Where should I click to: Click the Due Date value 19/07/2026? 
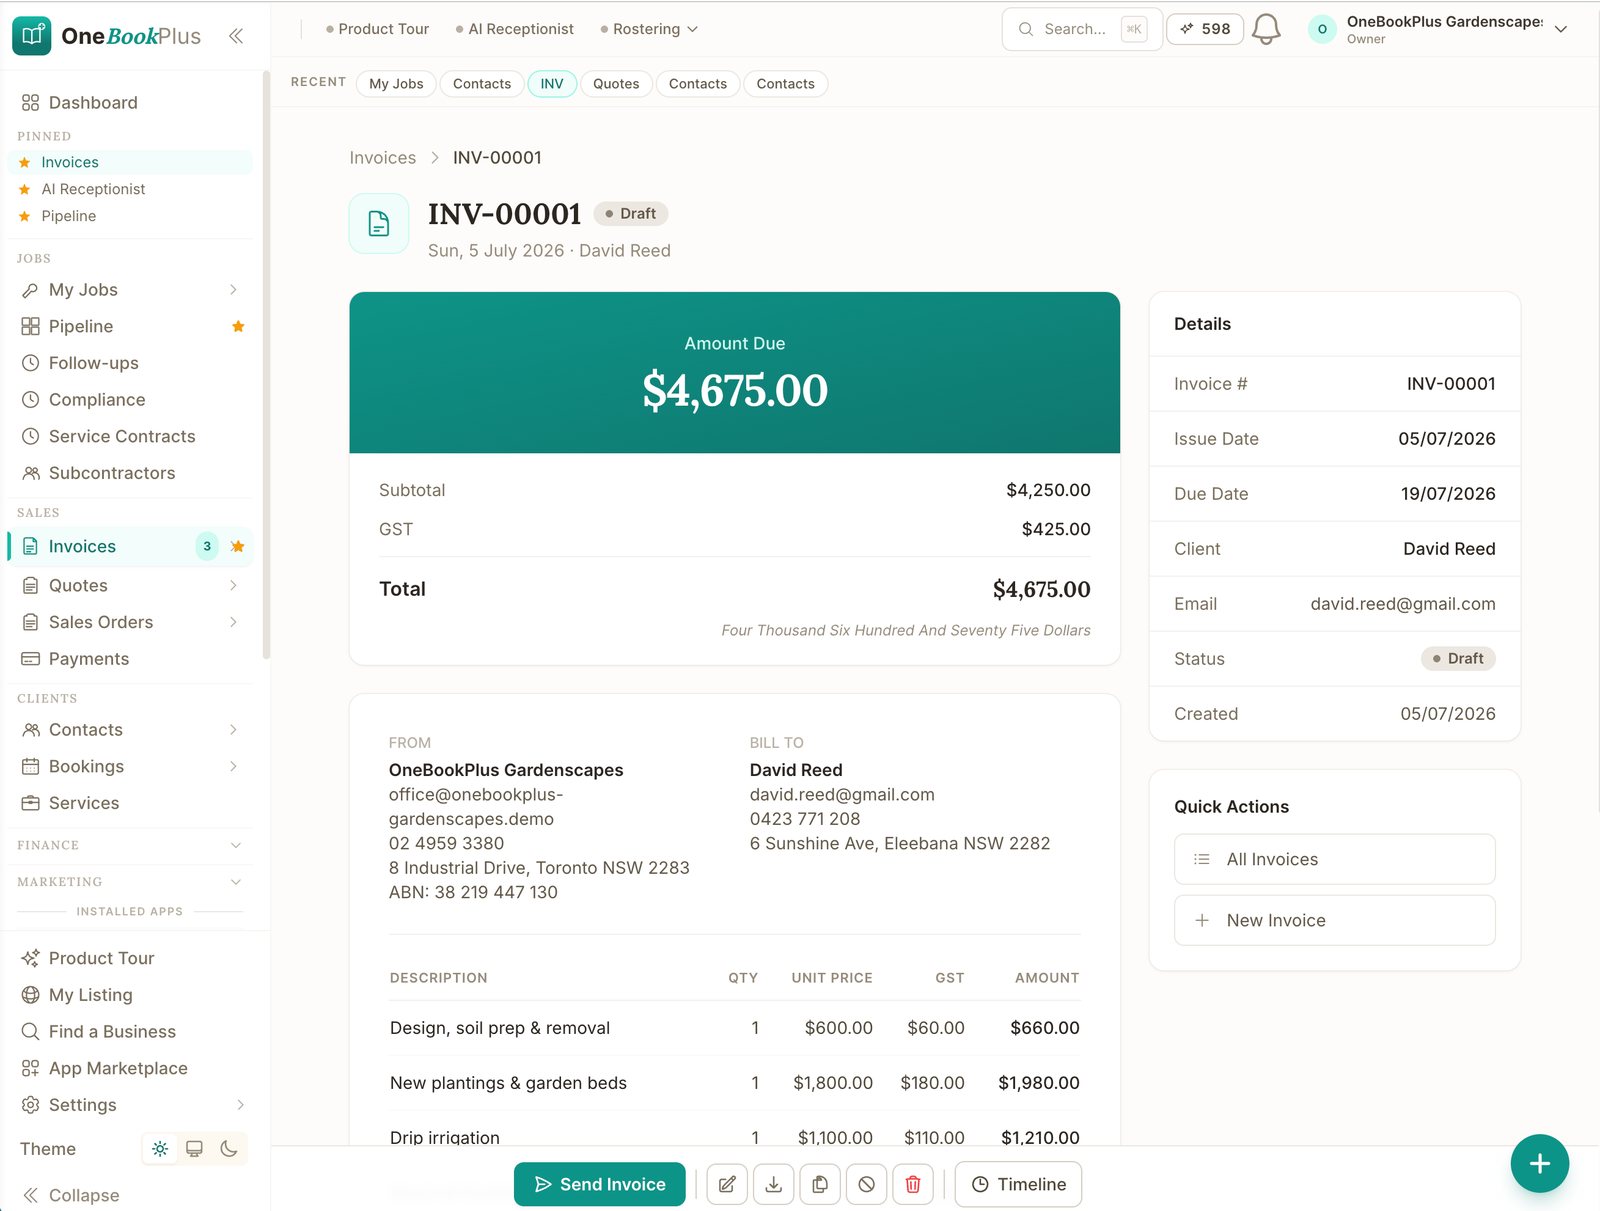point(1448,494)
